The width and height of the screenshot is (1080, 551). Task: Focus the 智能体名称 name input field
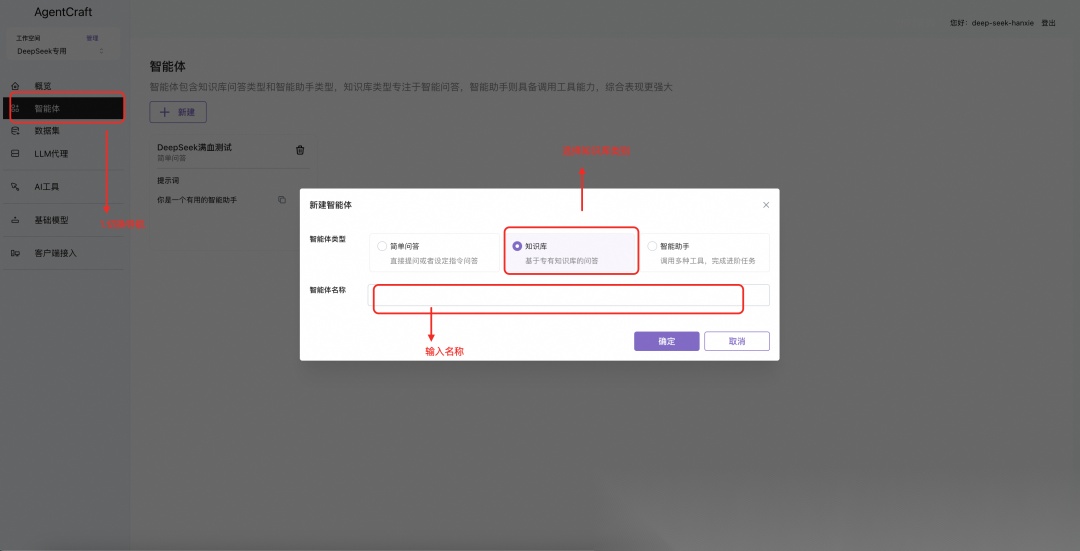[569, 295]
